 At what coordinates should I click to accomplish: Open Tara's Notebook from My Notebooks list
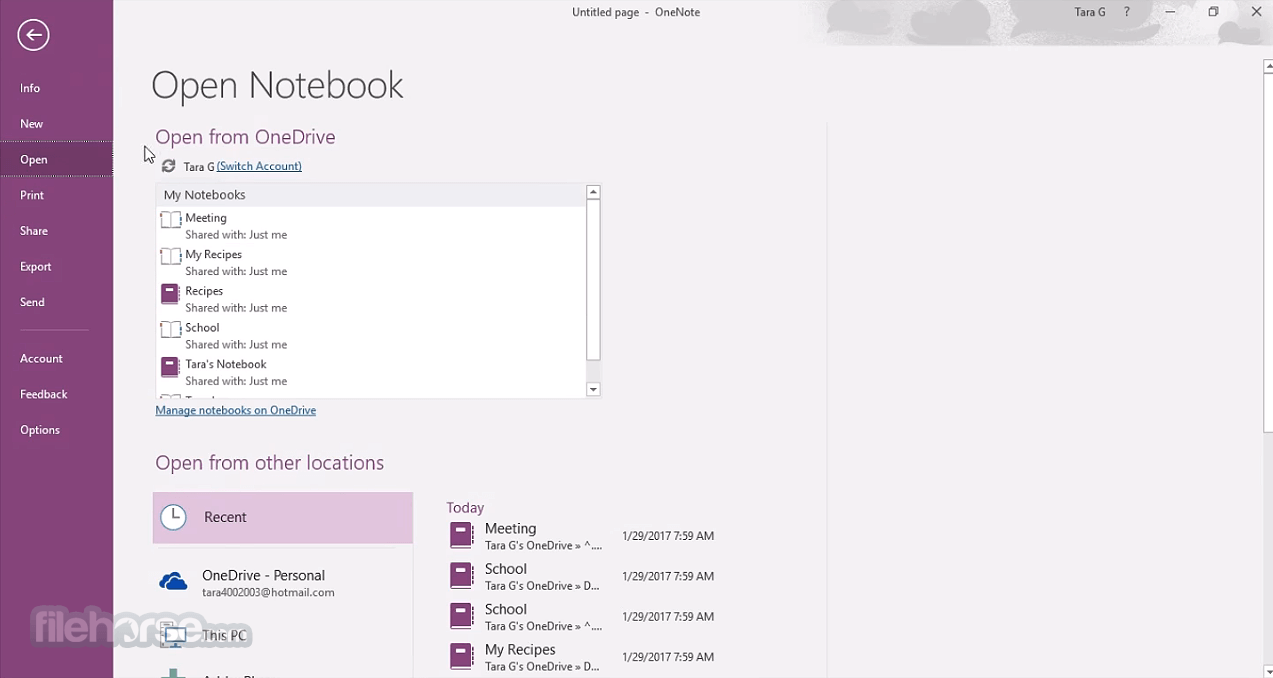pyautogui.click(x=371, y=372)
